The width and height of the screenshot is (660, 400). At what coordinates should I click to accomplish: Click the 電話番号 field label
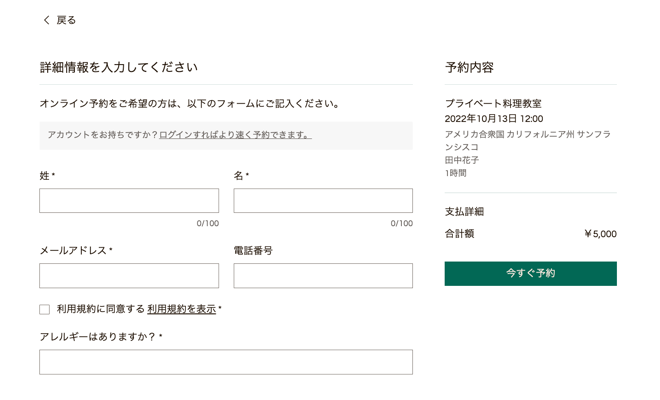pos(253,251)
